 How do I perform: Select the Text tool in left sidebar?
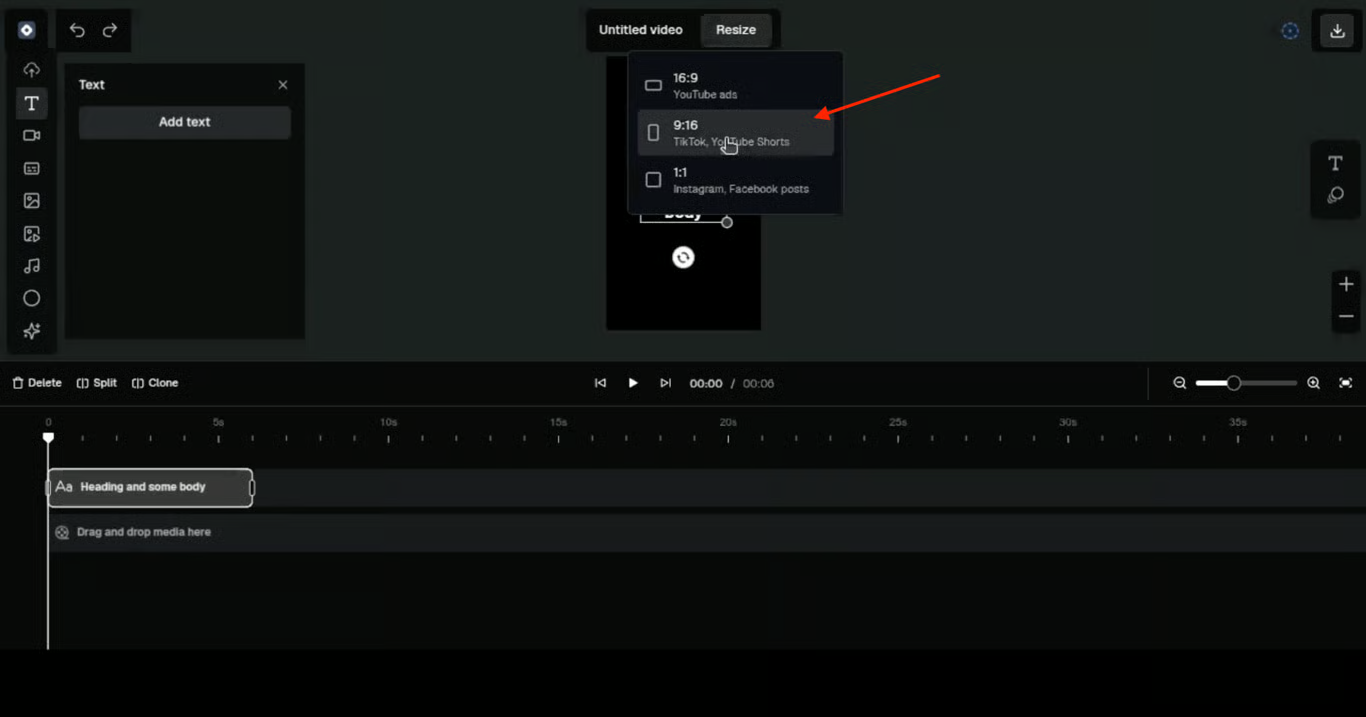[x=32, y=103]
